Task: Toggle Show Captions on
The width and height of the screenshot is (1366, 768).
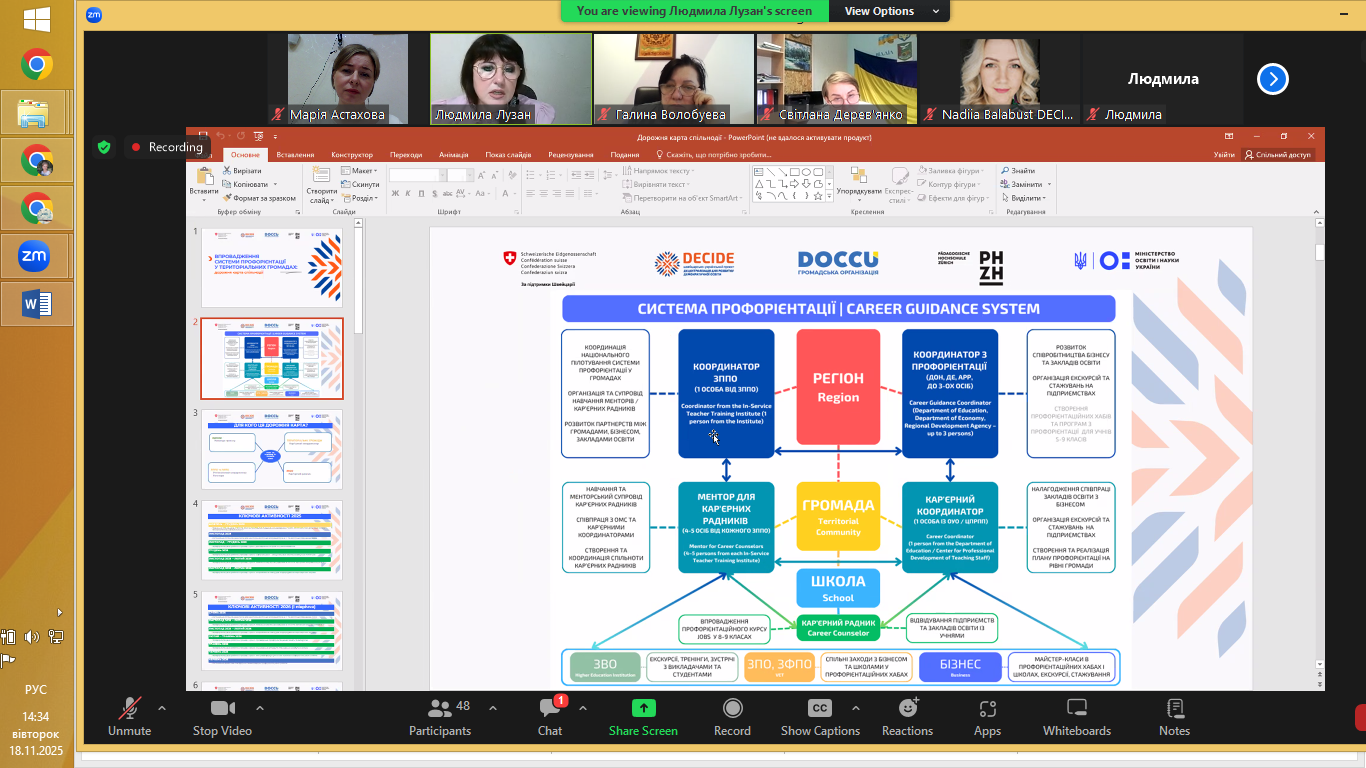Action: [x=819, y=709]
